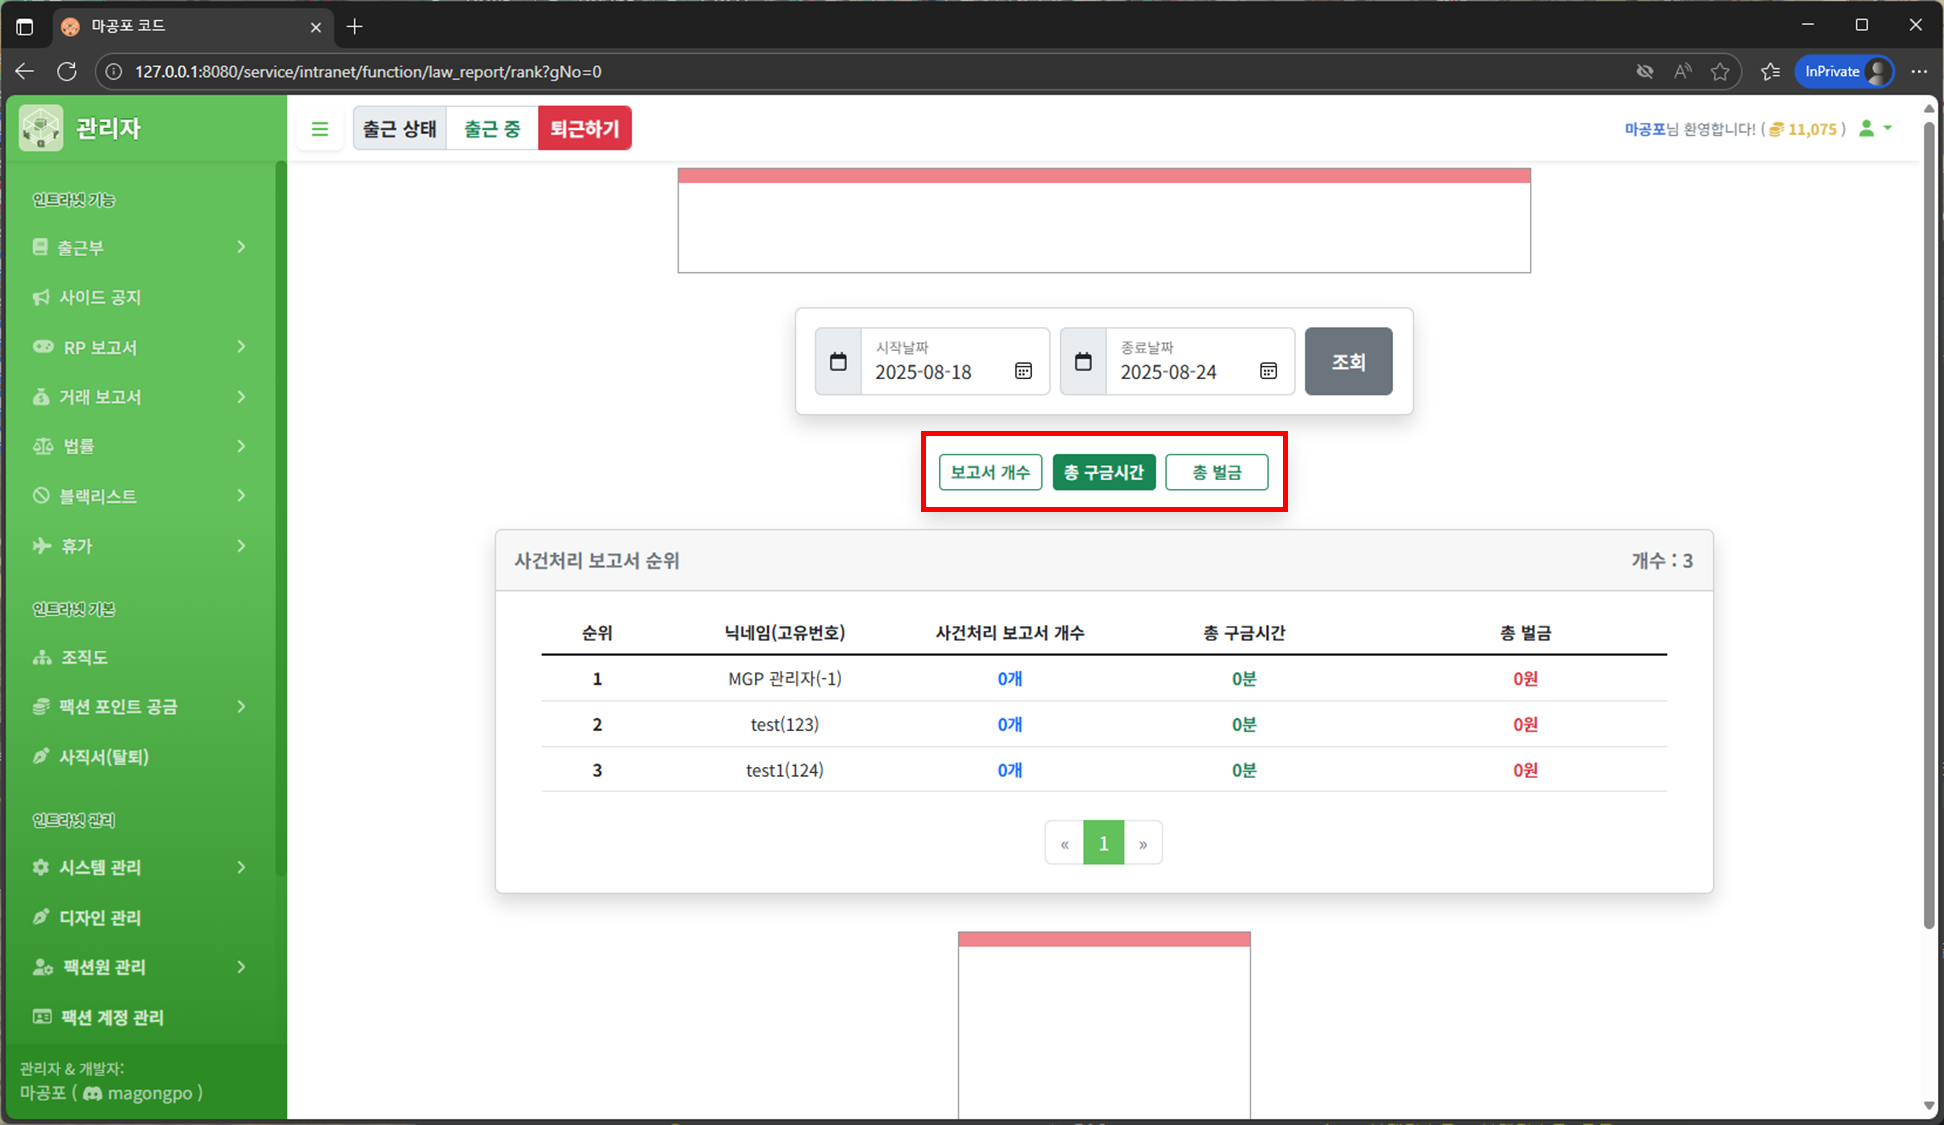Click the previous page « button
The height and width of the screenshot is (1125, 1944).
point(1064,843)
